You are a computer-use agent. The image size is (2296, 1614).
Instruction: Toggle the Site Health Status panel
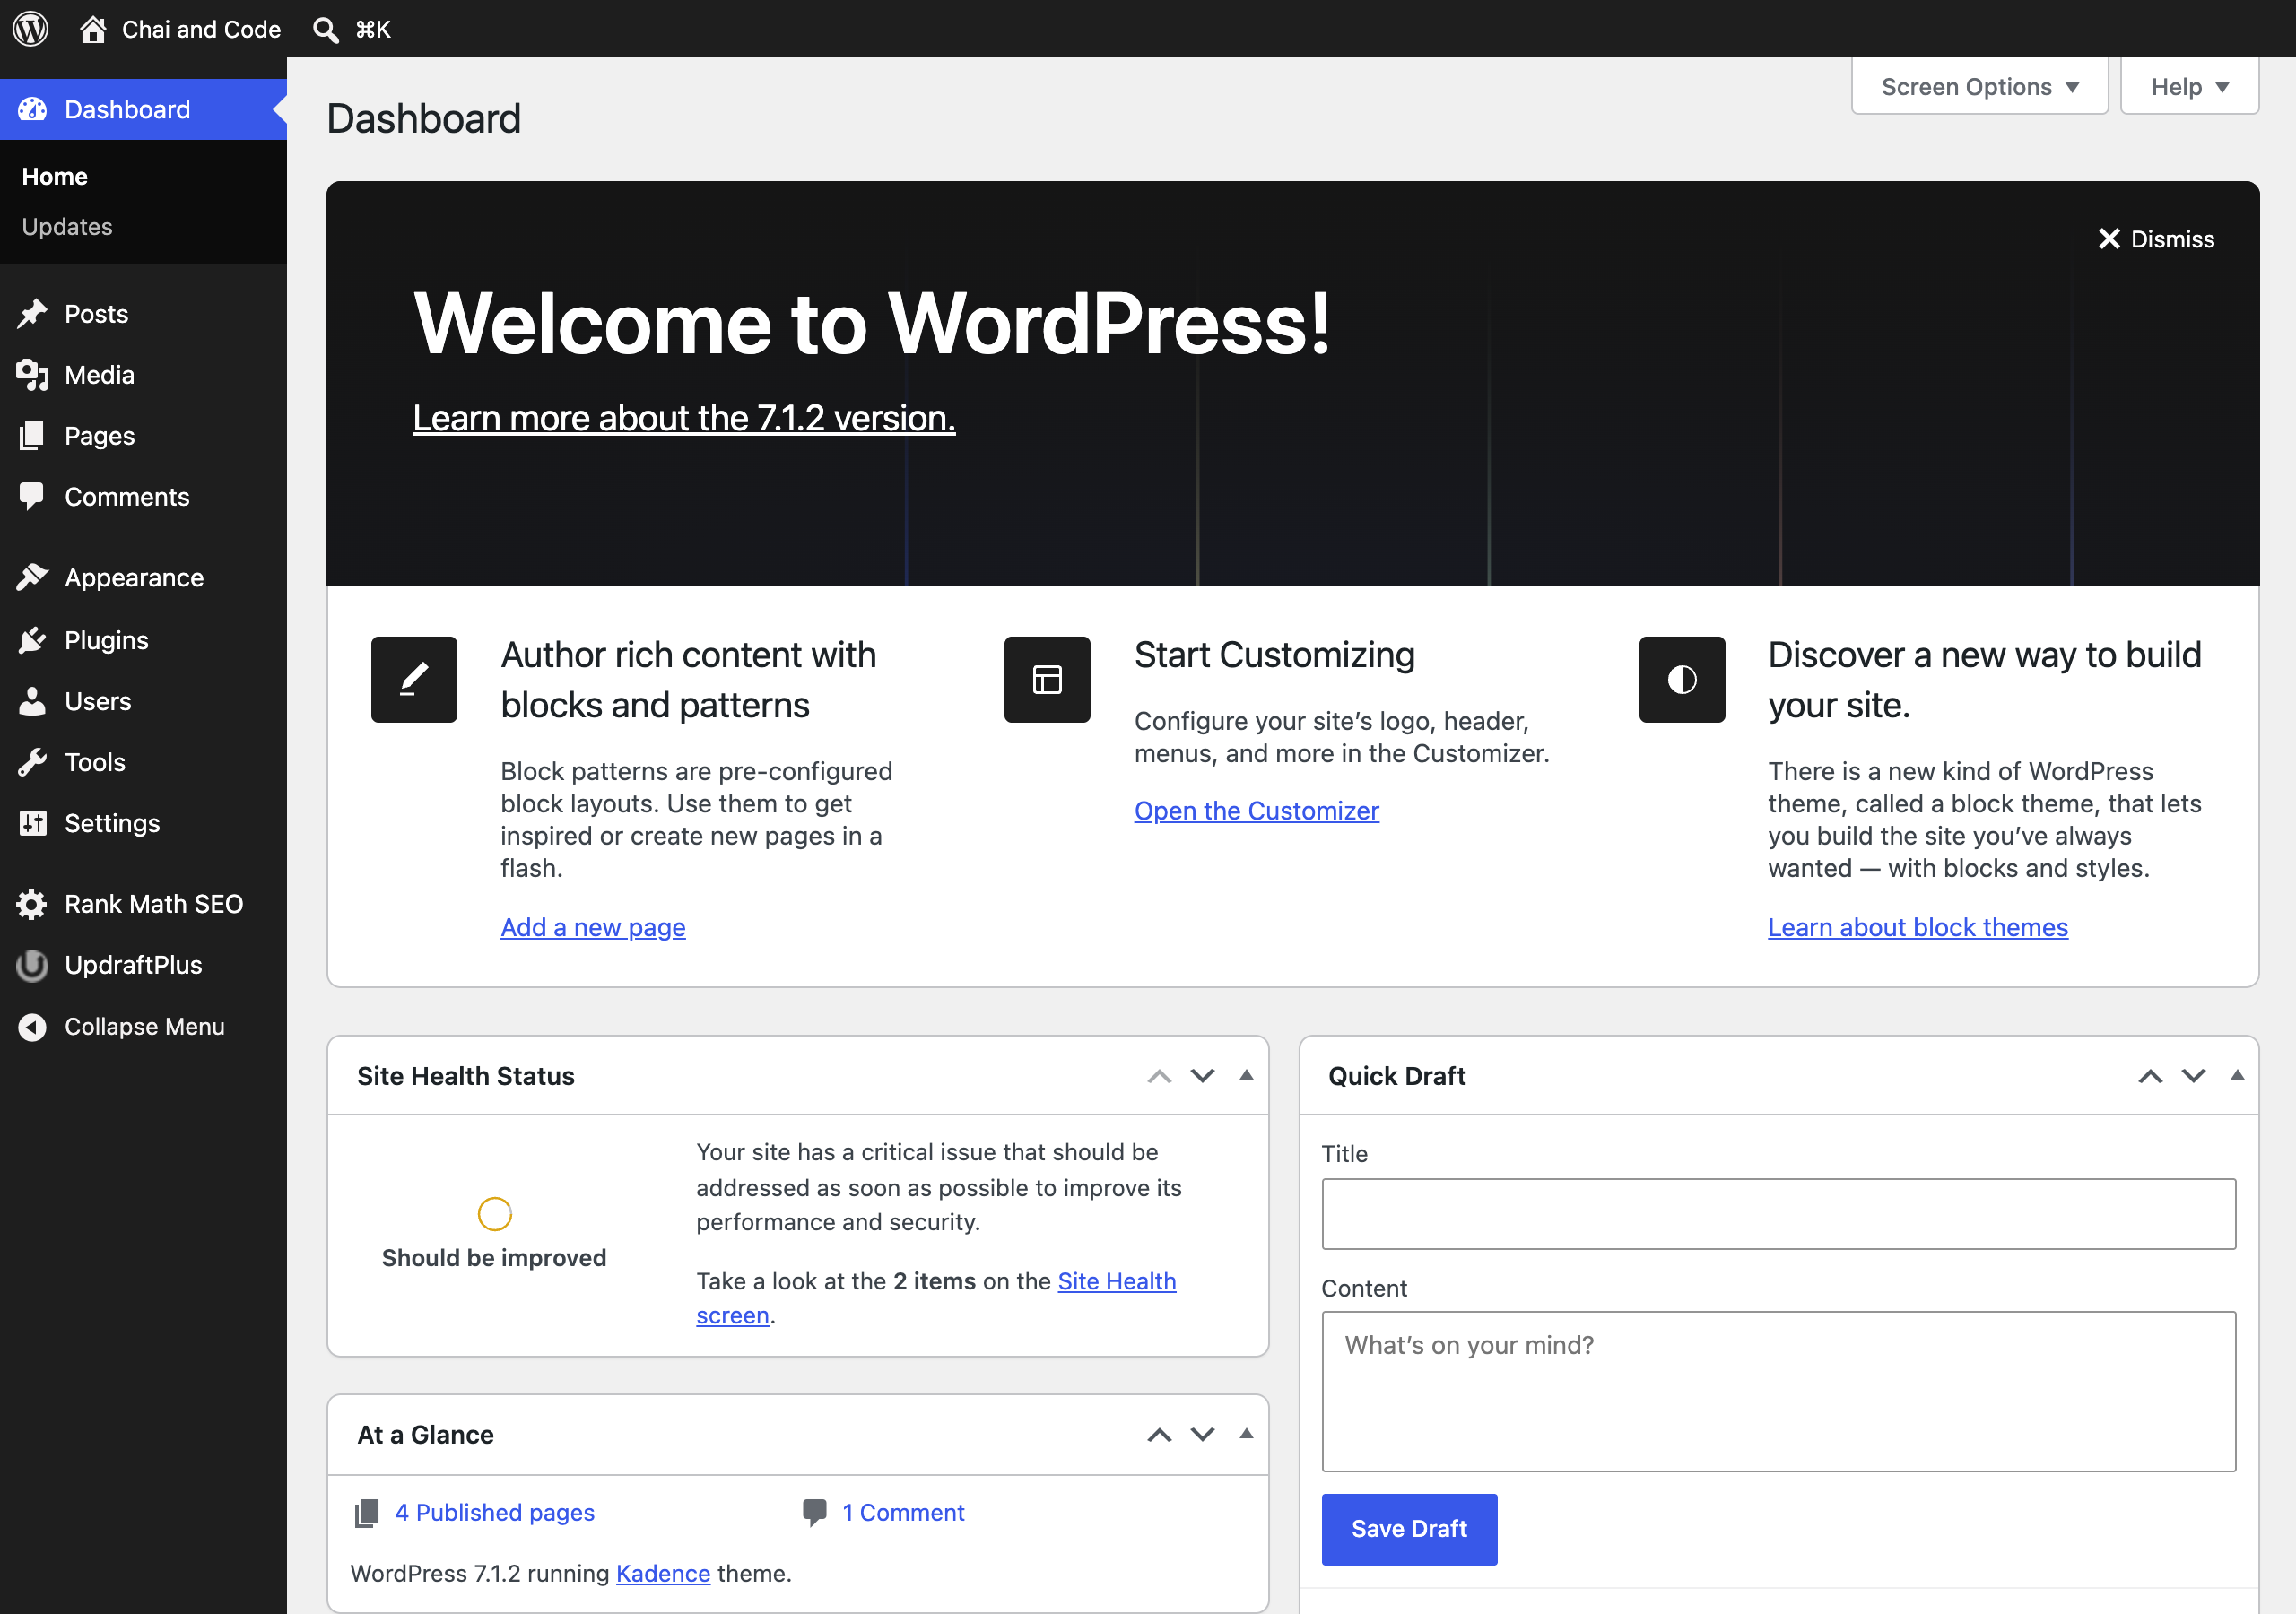1246,1075
